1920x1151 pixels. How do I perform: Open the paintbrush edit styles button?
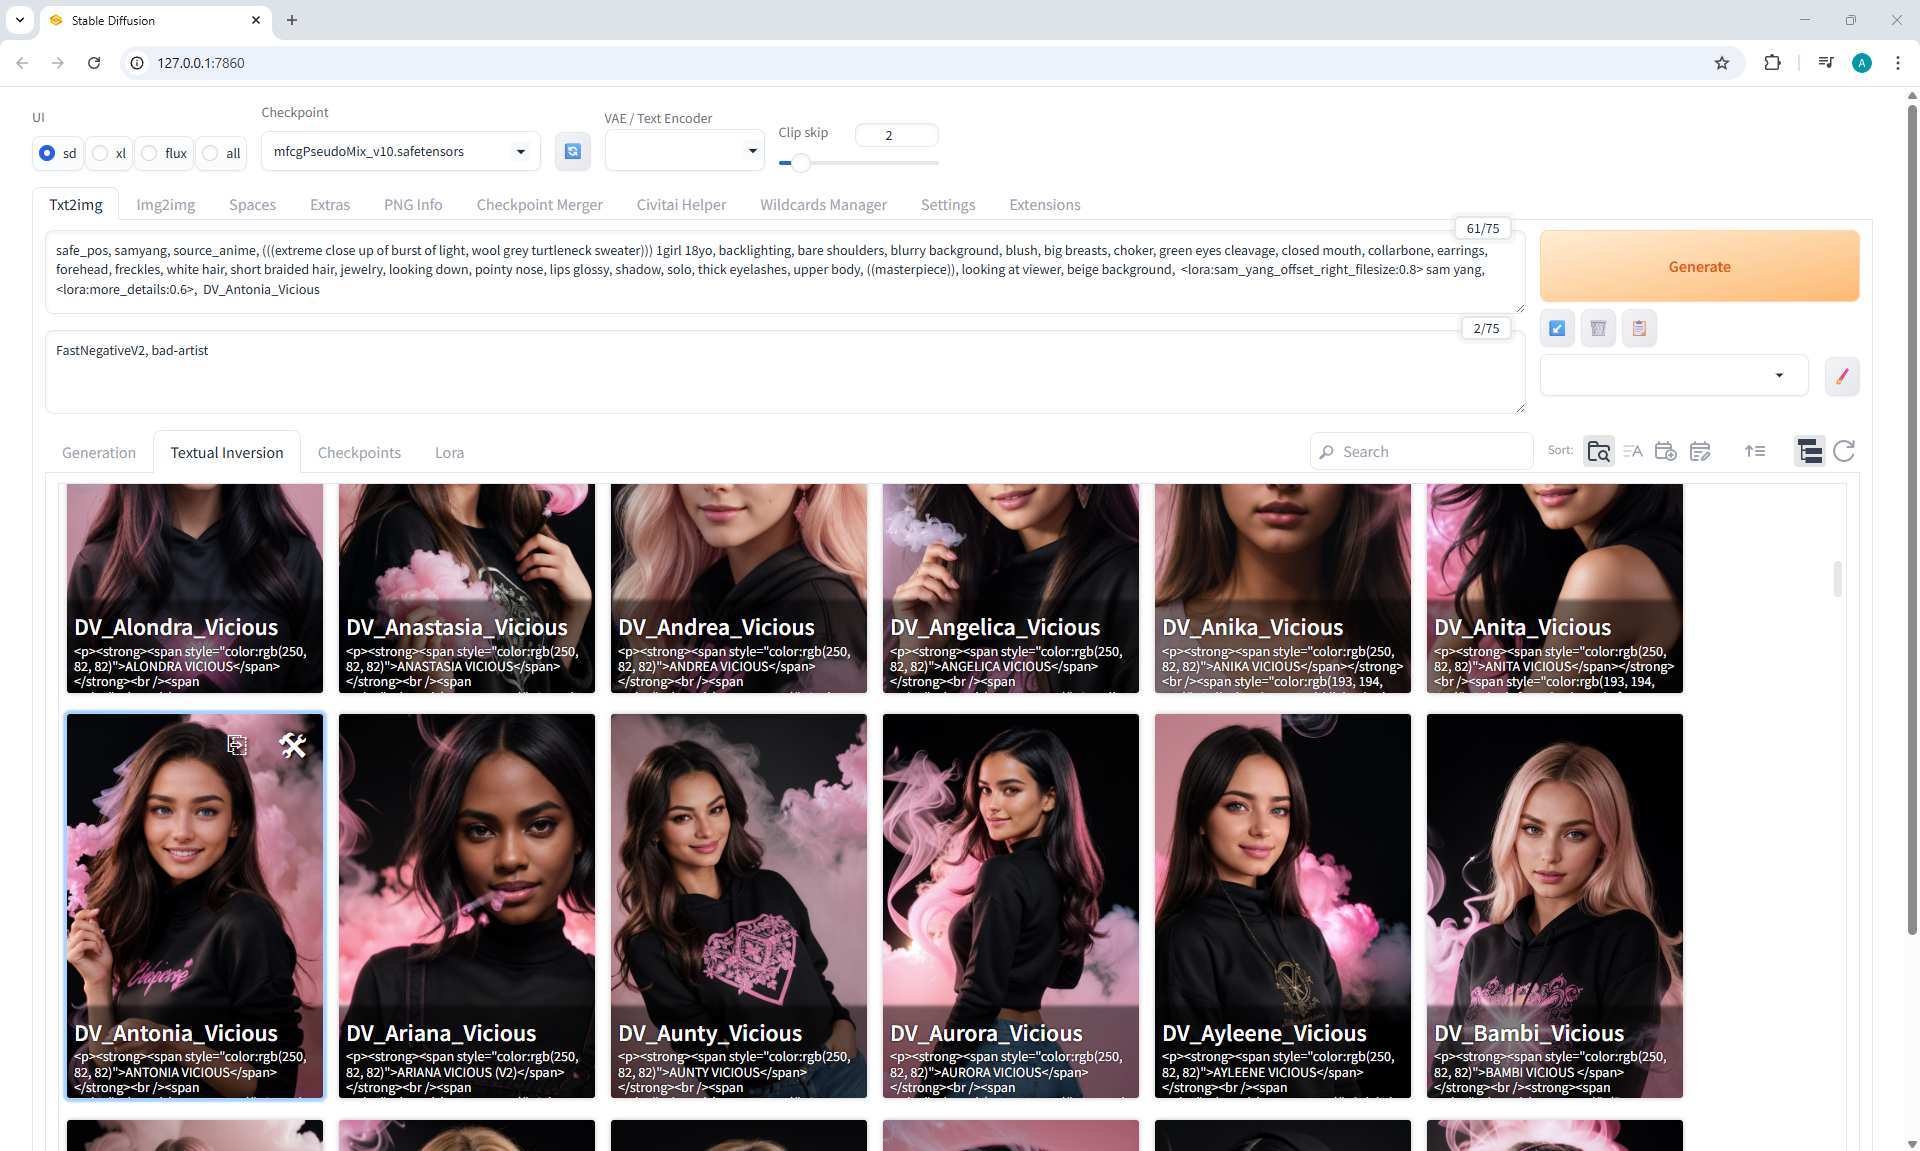point(1841,376)
